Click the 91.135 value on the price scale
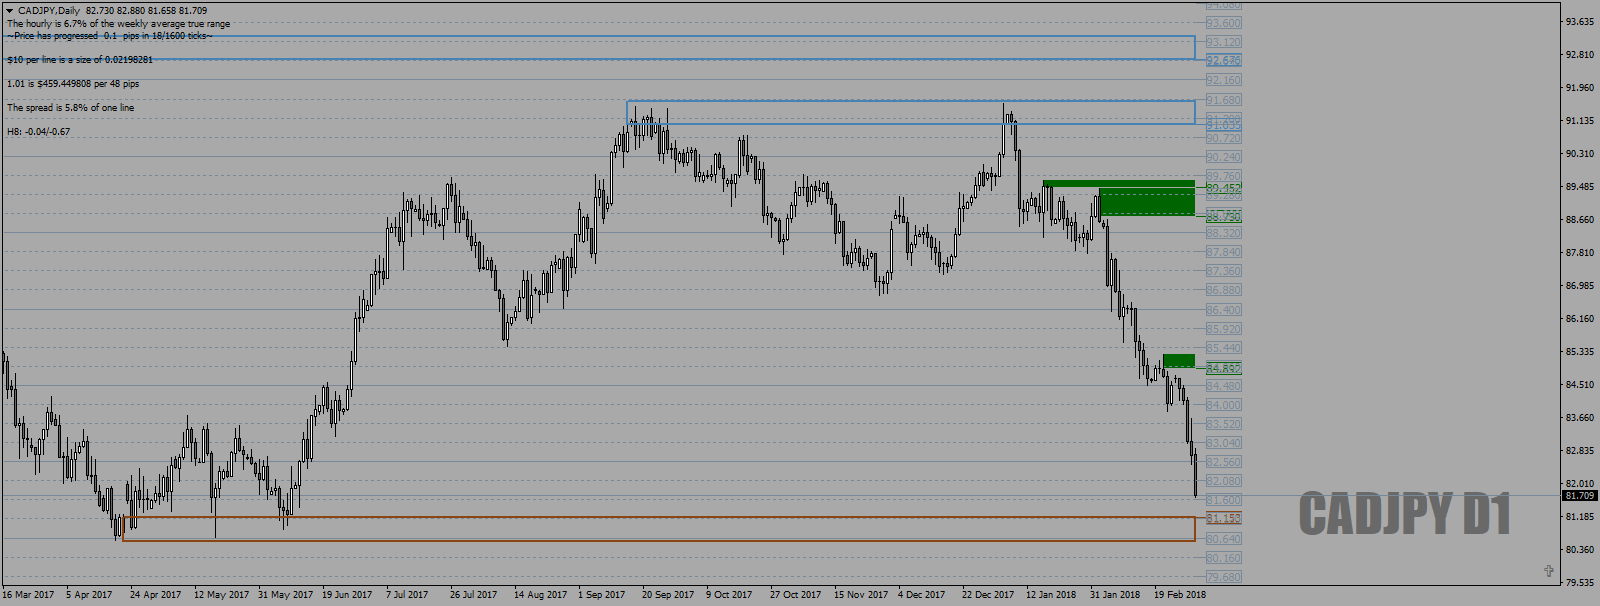Image resolution: width=1600 pixels, height=606 pixels. pos(1580,121)
